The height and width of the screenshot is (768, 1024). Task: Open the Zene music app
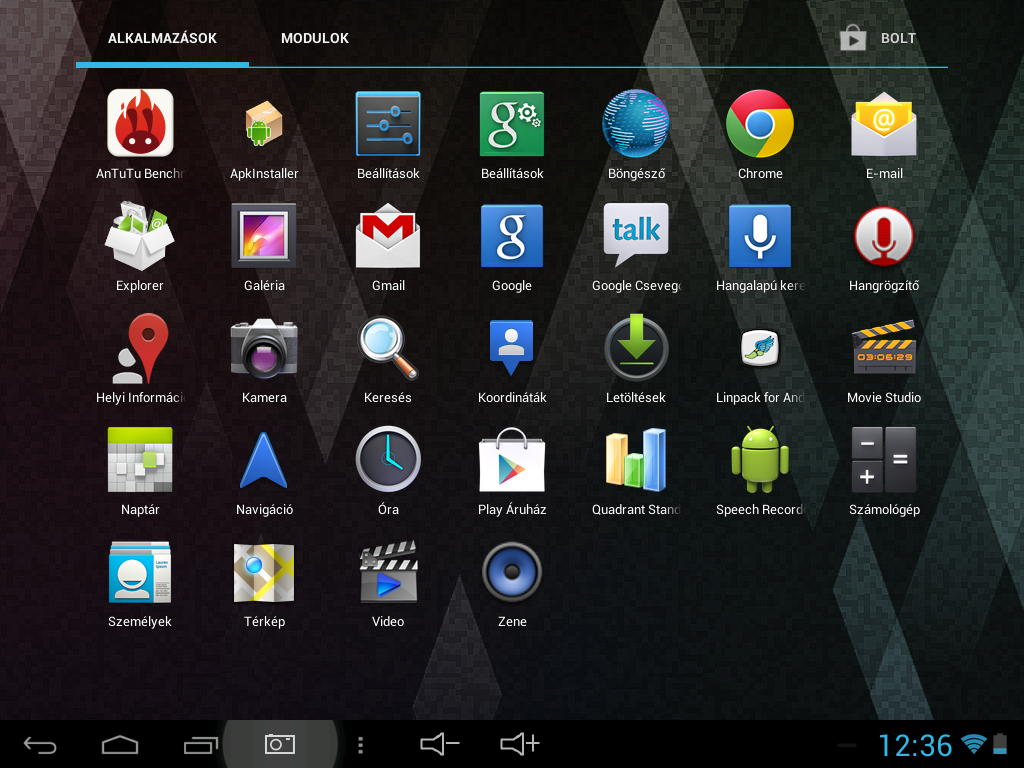click(x=512, y=583)
